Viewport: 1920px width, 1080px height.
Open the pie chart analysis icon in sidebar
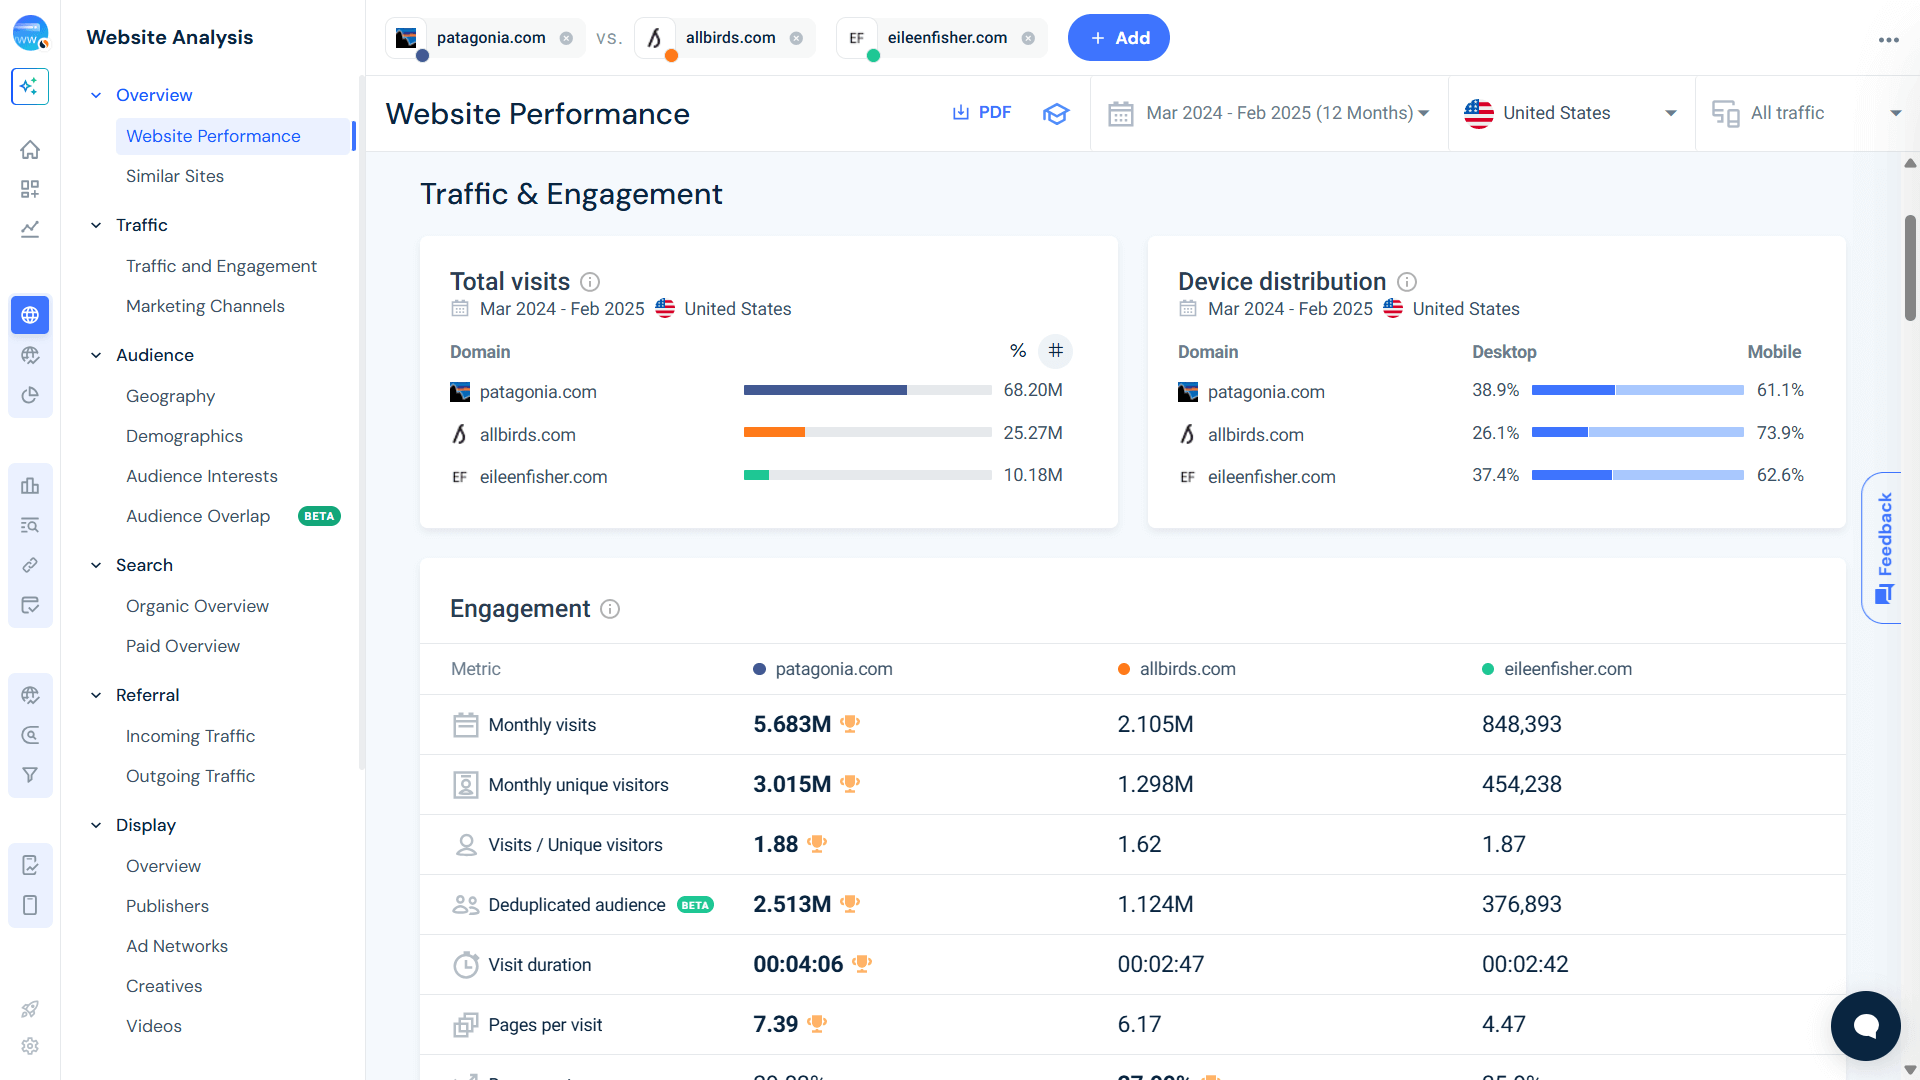pyautogui.click(x=30, y=394)
